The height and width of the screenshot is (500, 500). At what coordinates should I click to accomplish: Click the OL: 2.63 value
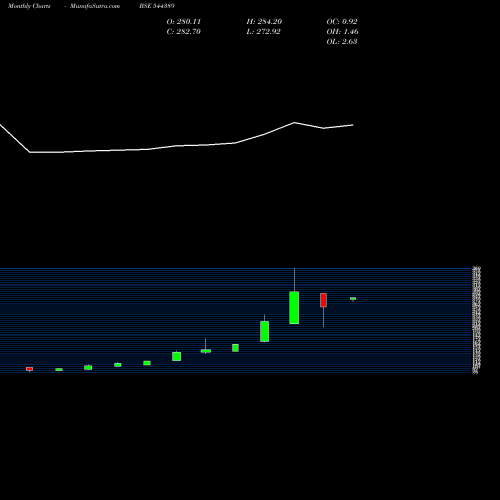click(342, 42)
